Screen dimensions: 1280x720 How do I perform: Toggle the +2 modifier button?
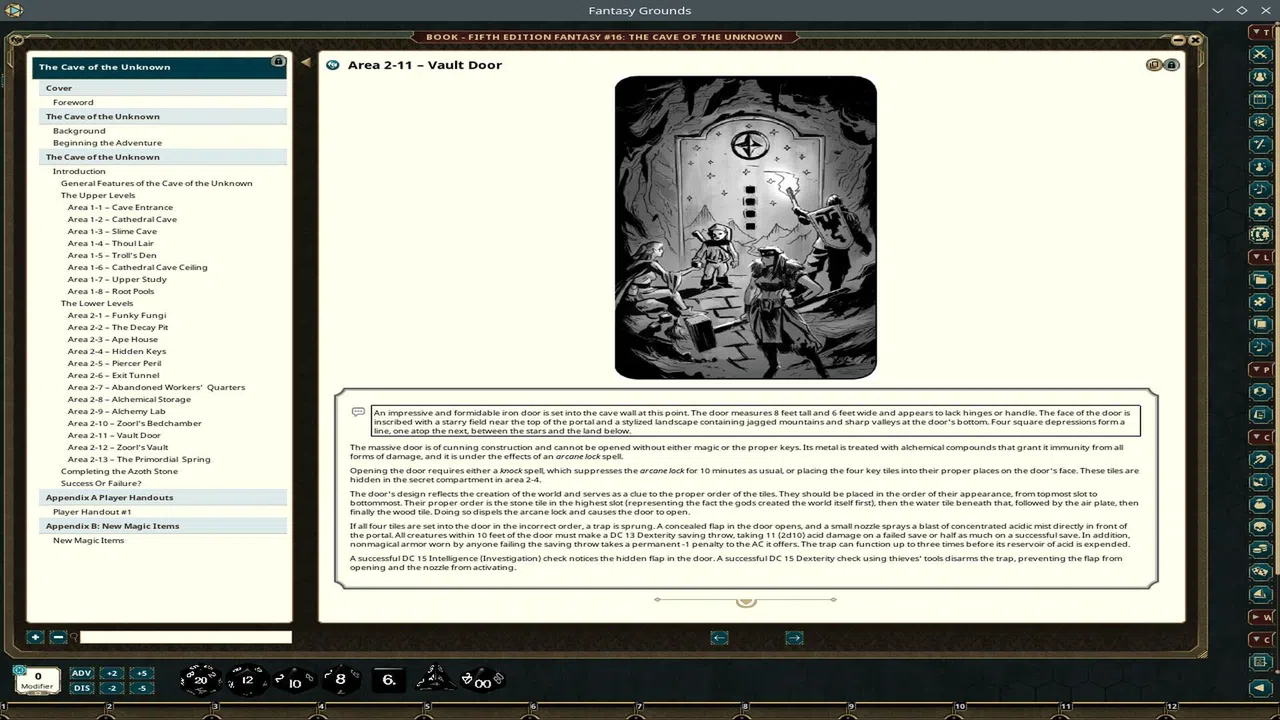(x=112, y=673)
